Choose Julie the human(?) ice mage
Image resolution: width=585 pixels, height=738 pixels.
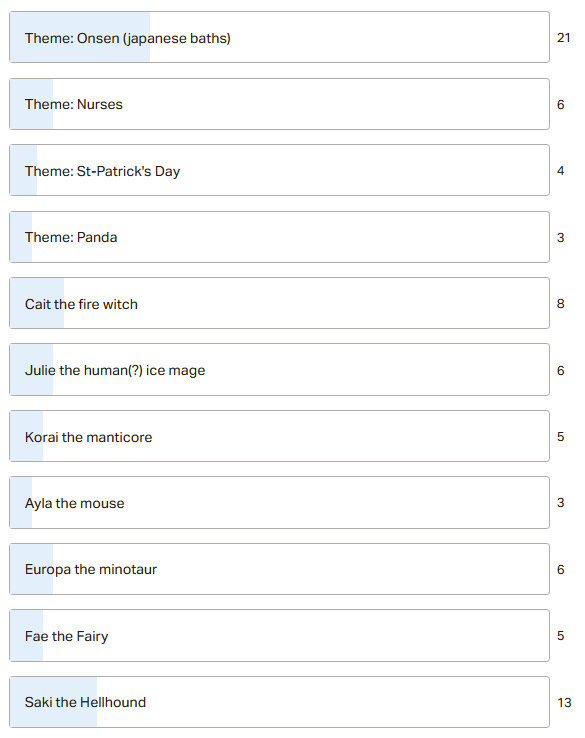[280, 370]
